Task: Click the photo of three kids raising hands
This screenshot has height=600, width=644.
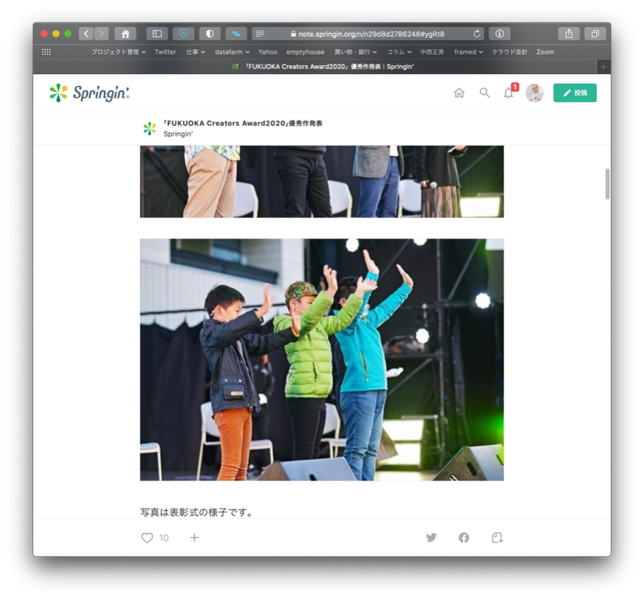Action: click(x=322, y=359)
